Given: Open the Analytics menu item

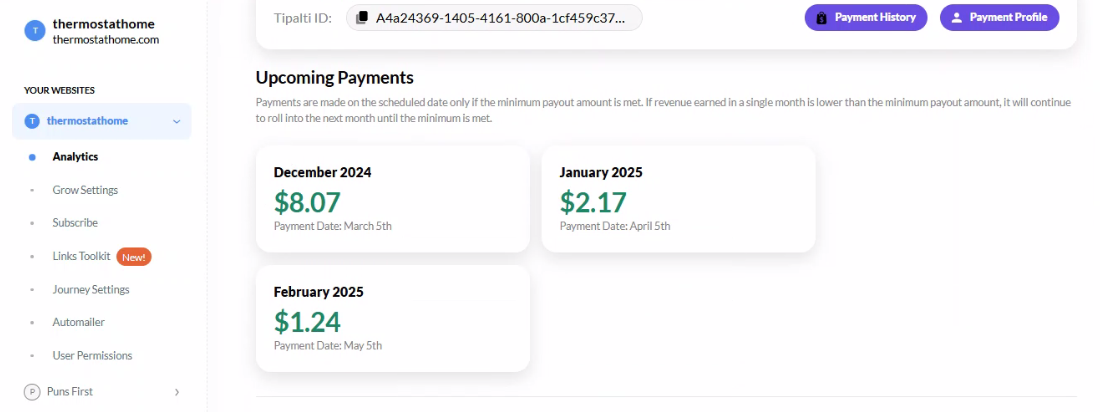Looking at the screenshot, I should pyautogui.click(x=75, y=157).
